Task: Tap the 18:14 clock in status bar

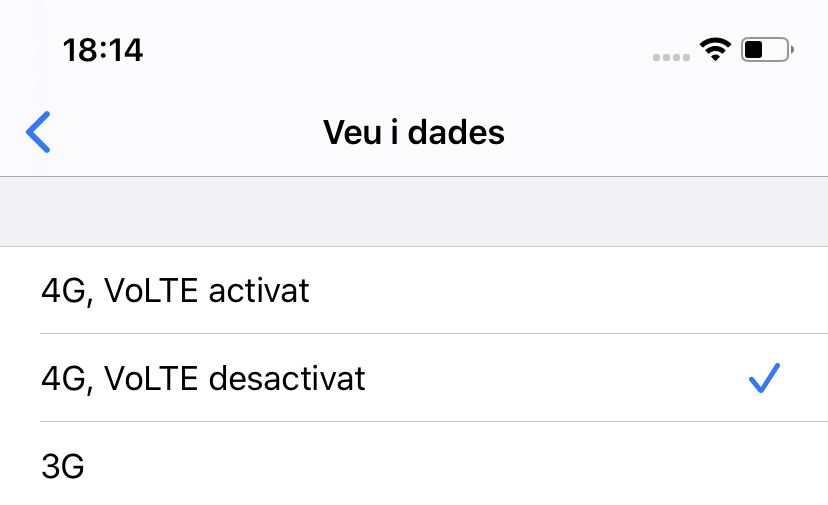Action: coord(103,50)
